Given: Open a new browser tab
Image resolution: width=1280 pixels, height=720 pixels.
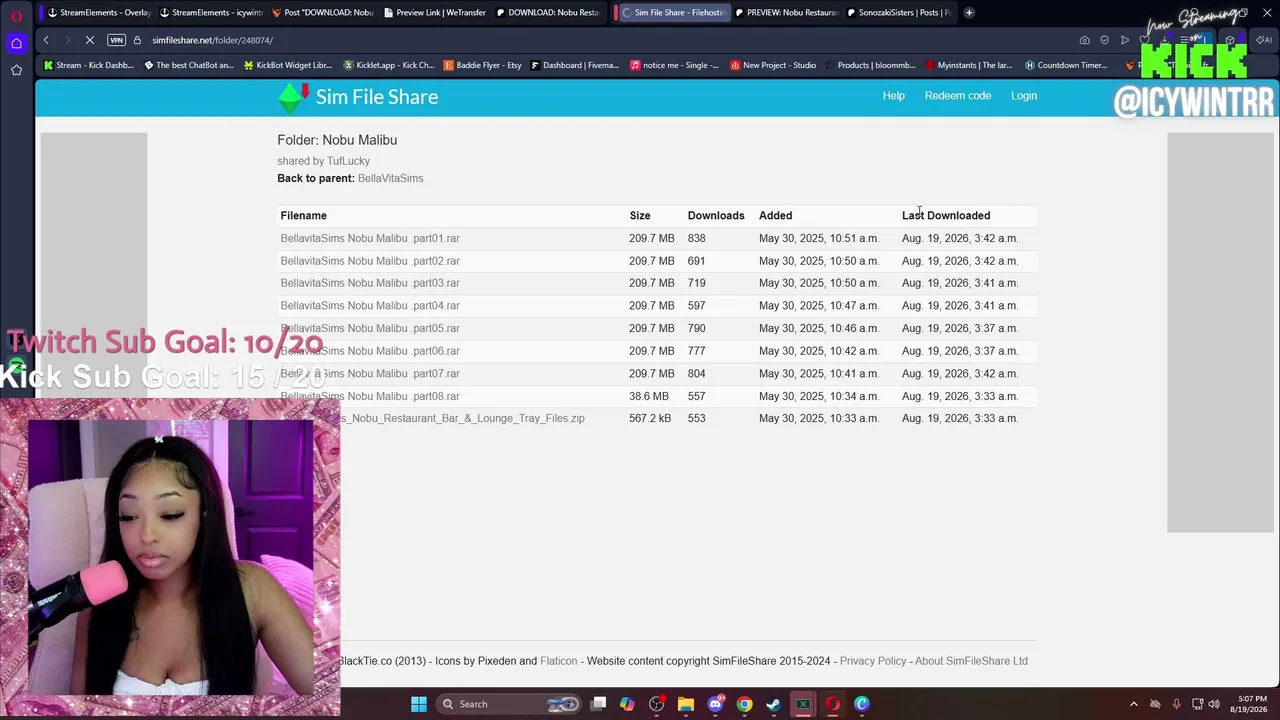Looking at the screenshot, I should 969,13.
